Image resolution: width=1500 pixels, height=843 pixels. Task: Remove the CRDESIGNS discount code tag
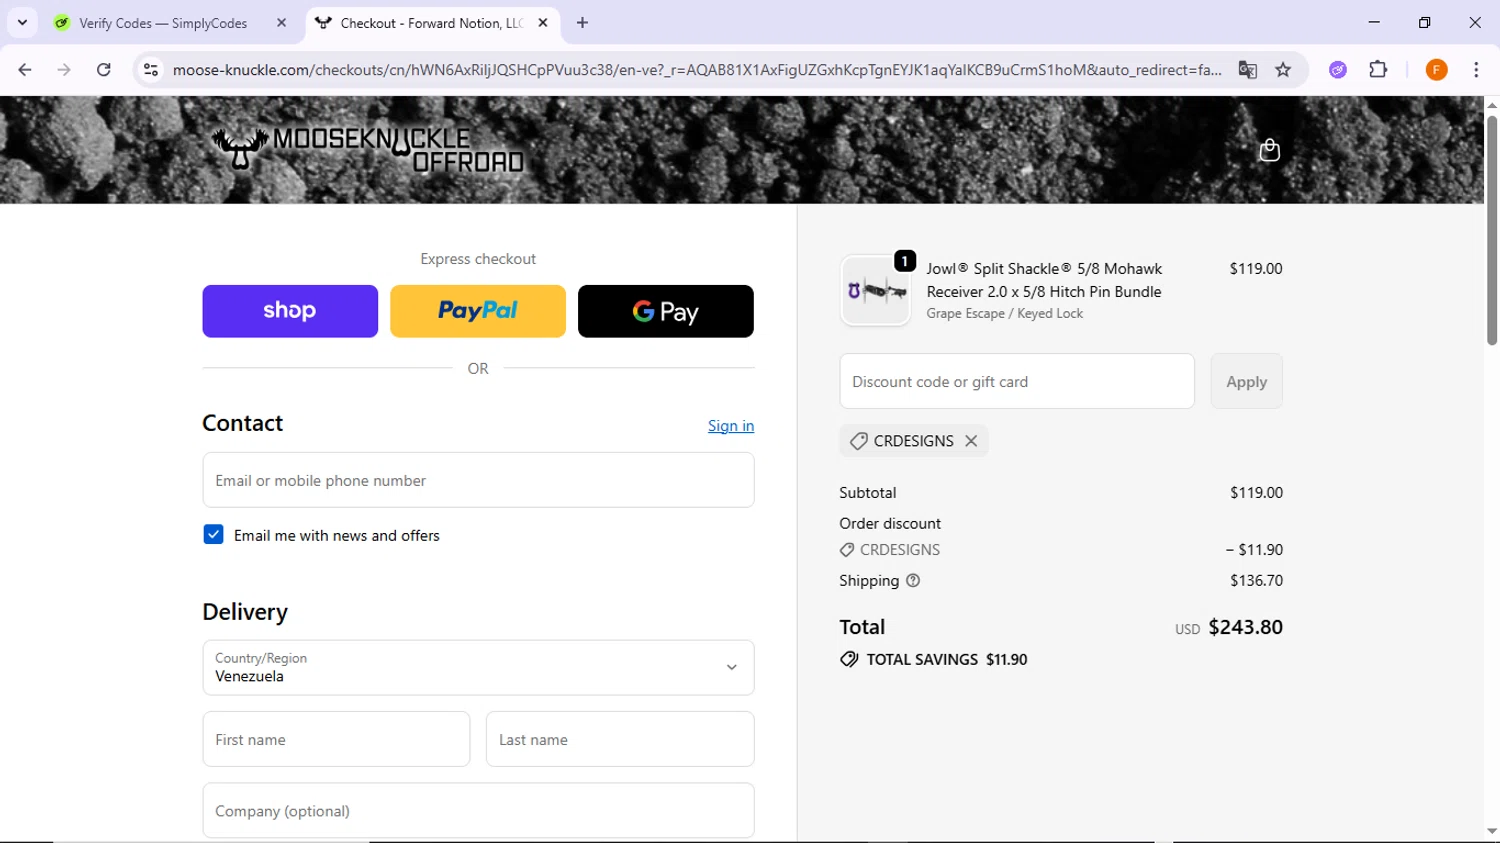click(x=971, y=441)
